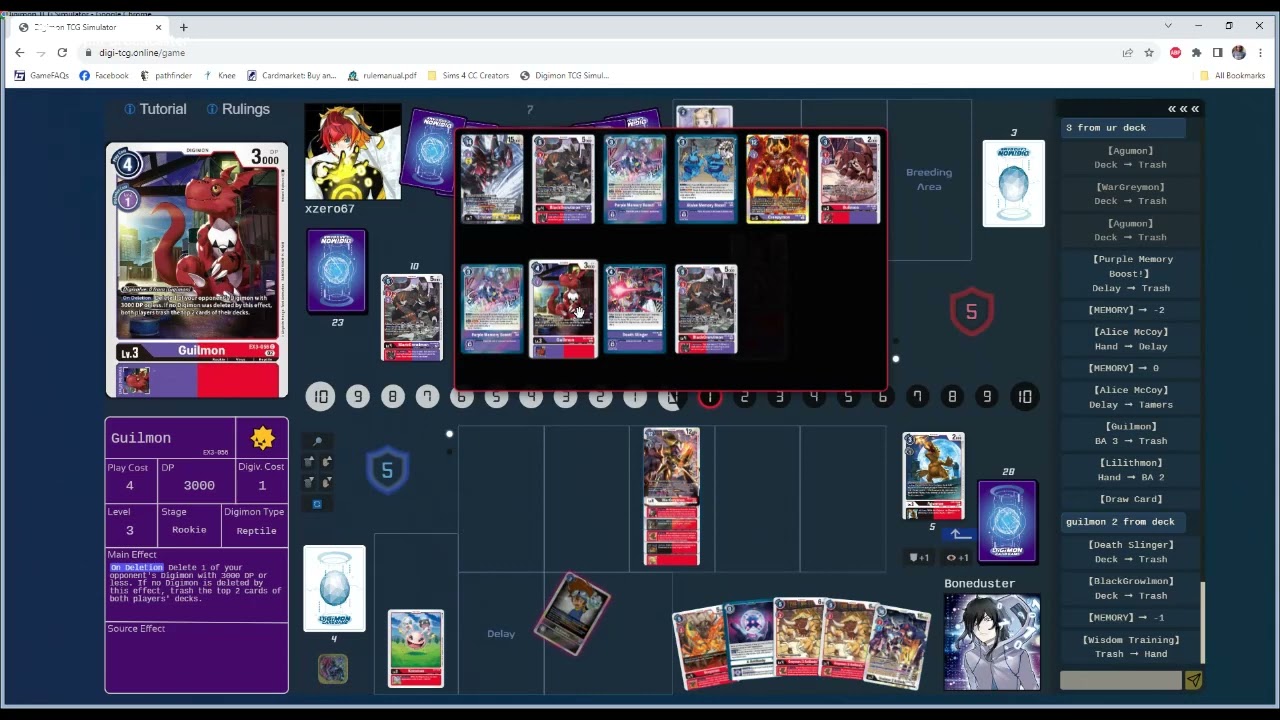Click the opponent's red security shield showing 5

971,312
